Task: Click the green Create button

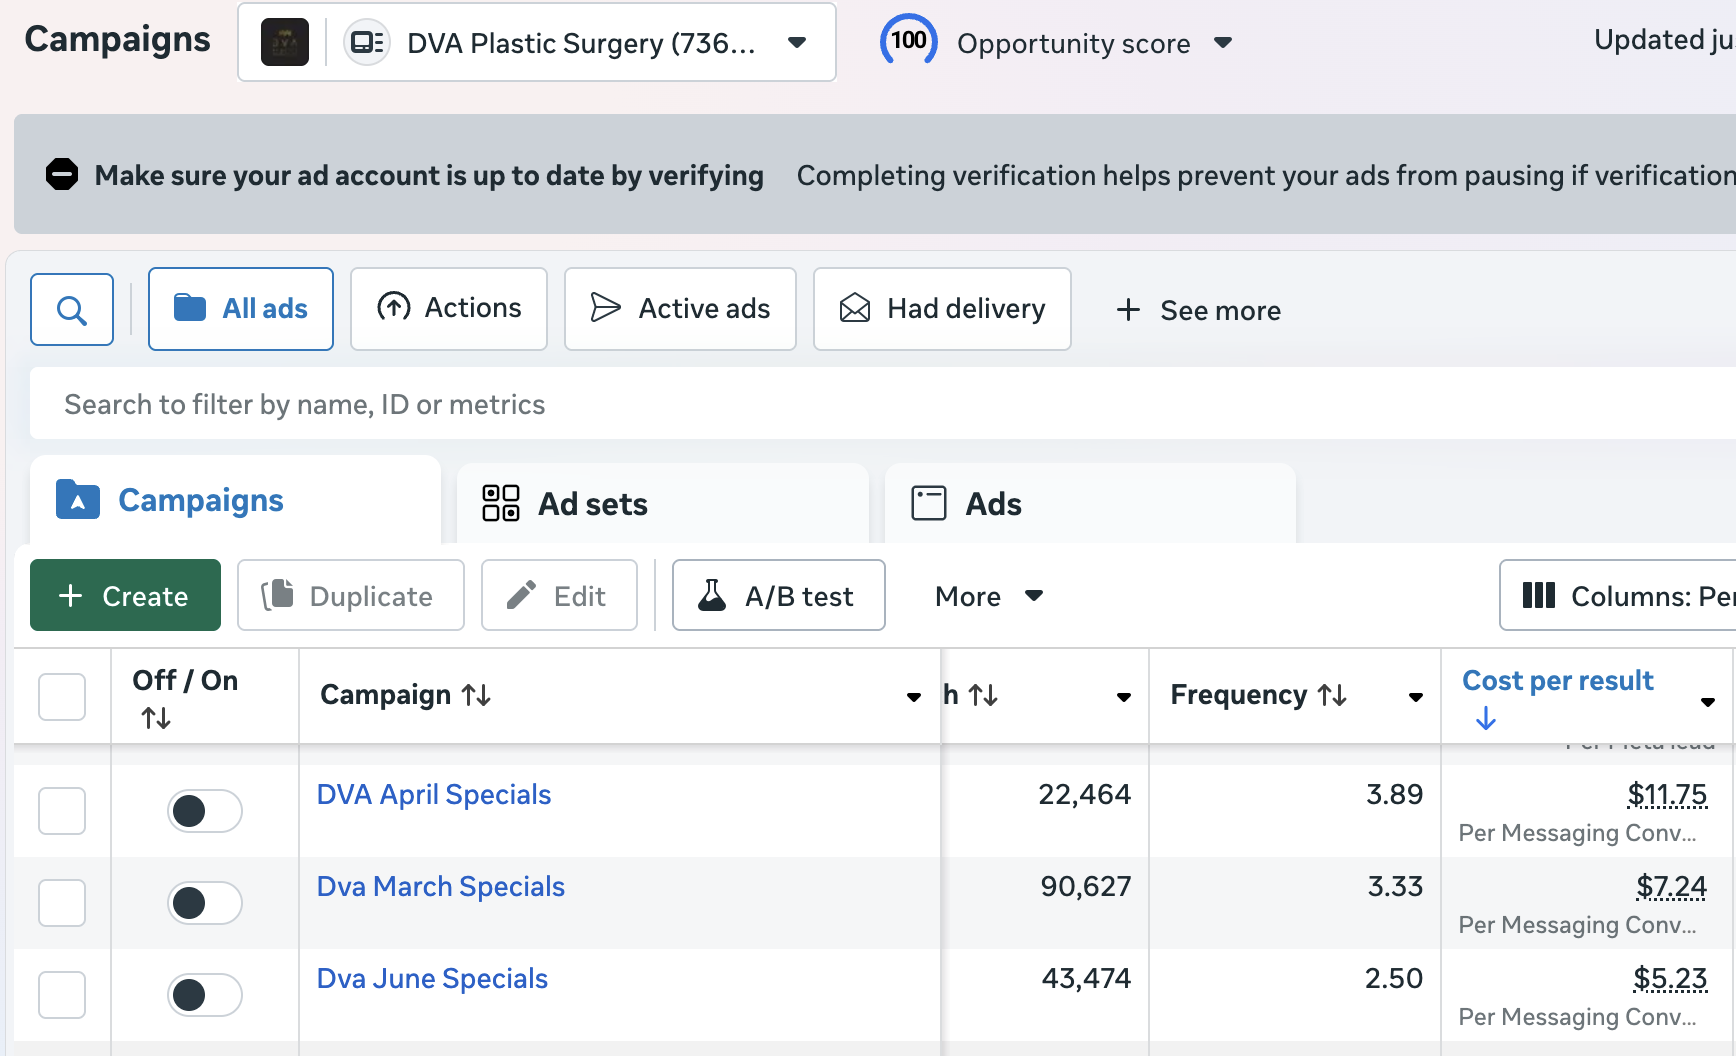Action: click(x=125, y=595)
